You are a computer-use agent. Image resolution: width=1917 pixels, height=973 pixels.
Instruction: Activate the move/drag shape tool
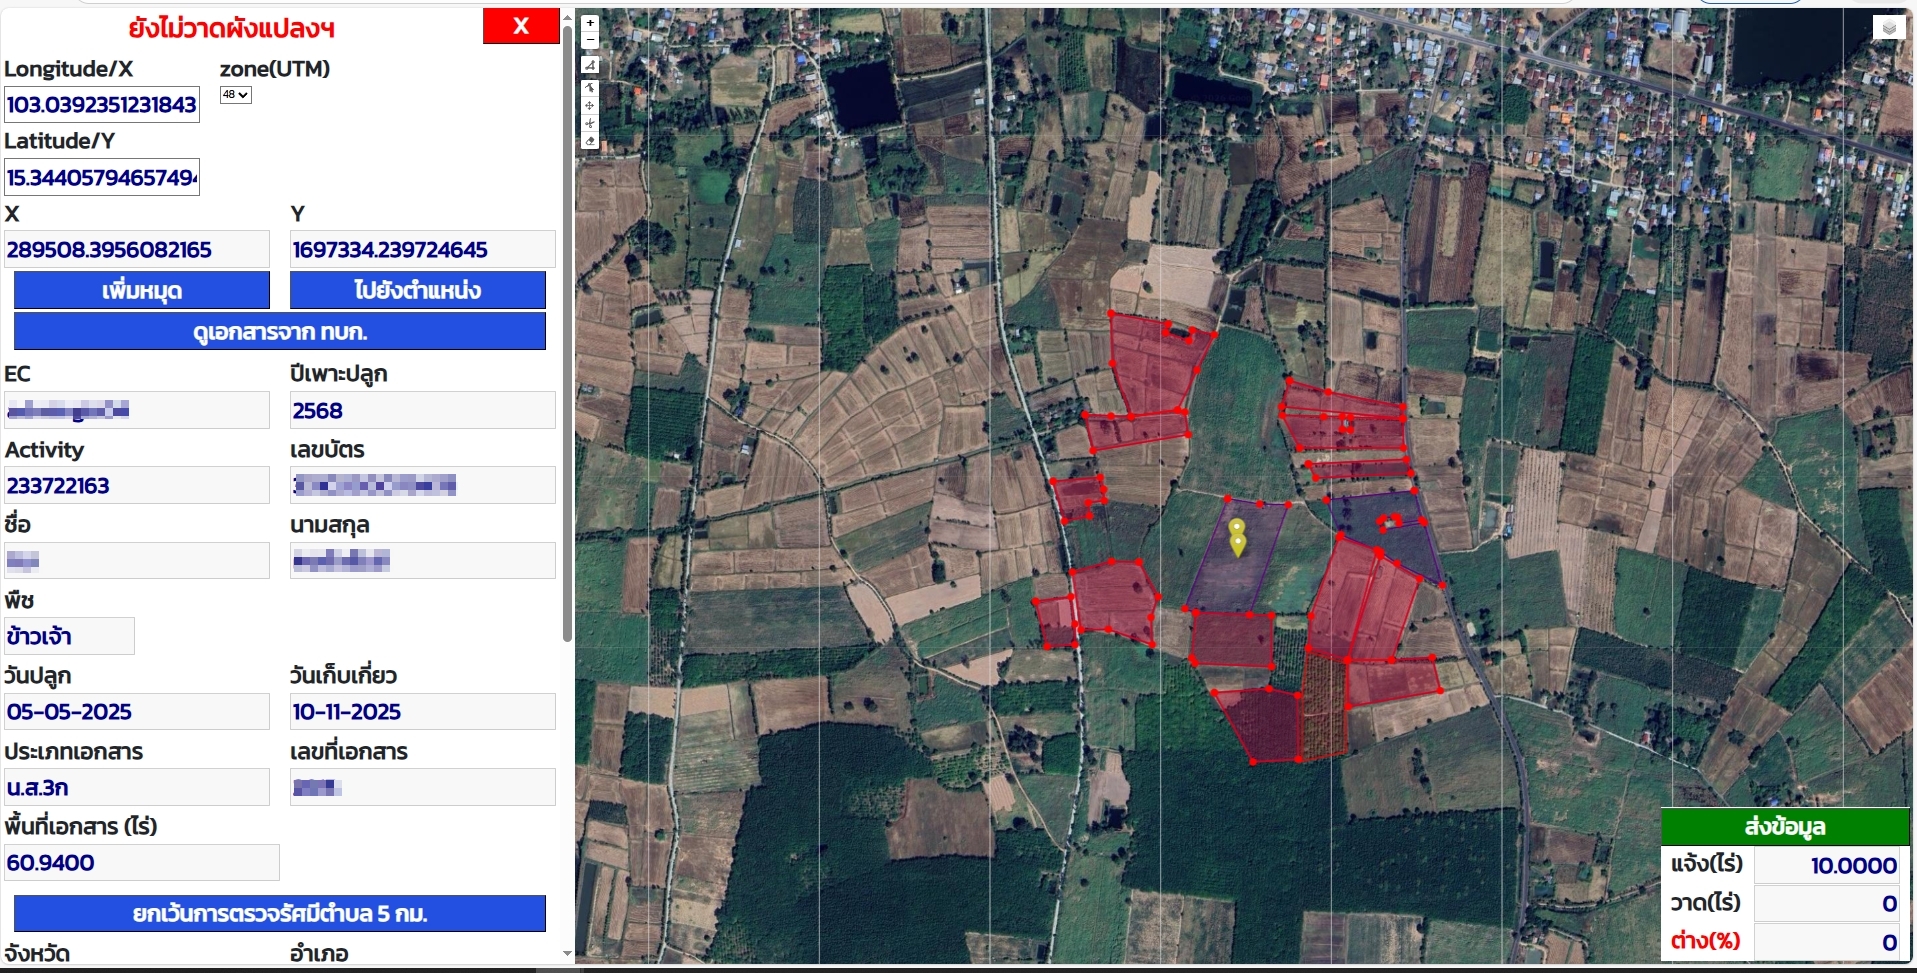(x=590, y=106)
